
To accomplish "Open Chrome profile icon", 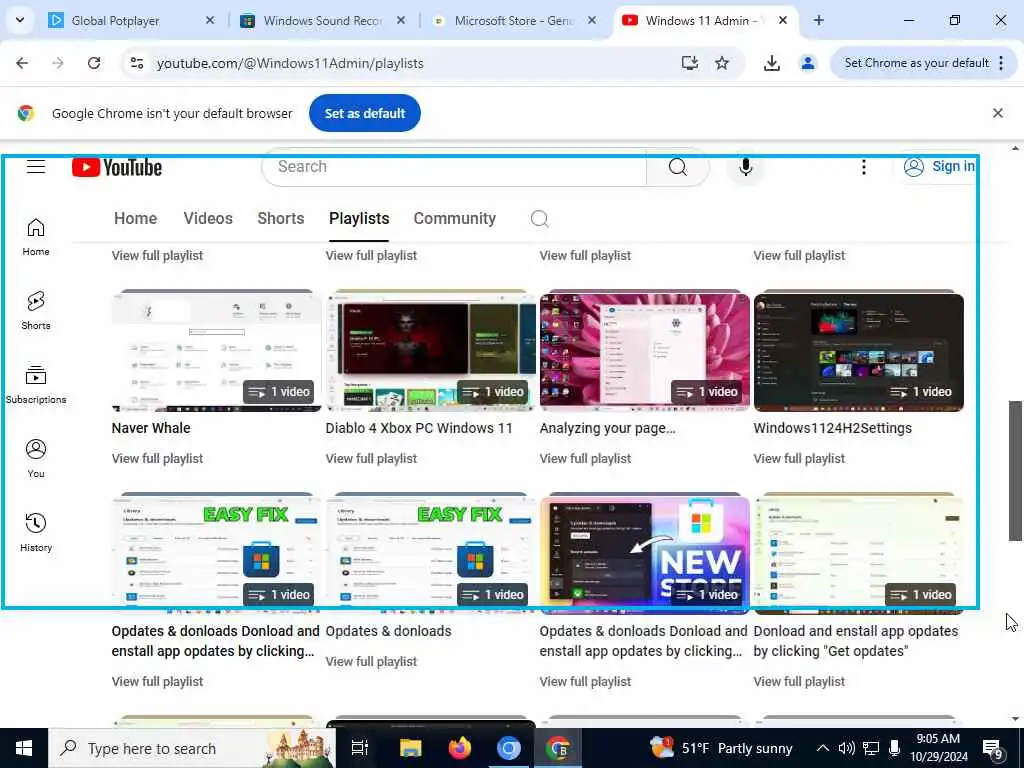I will 808,63.
